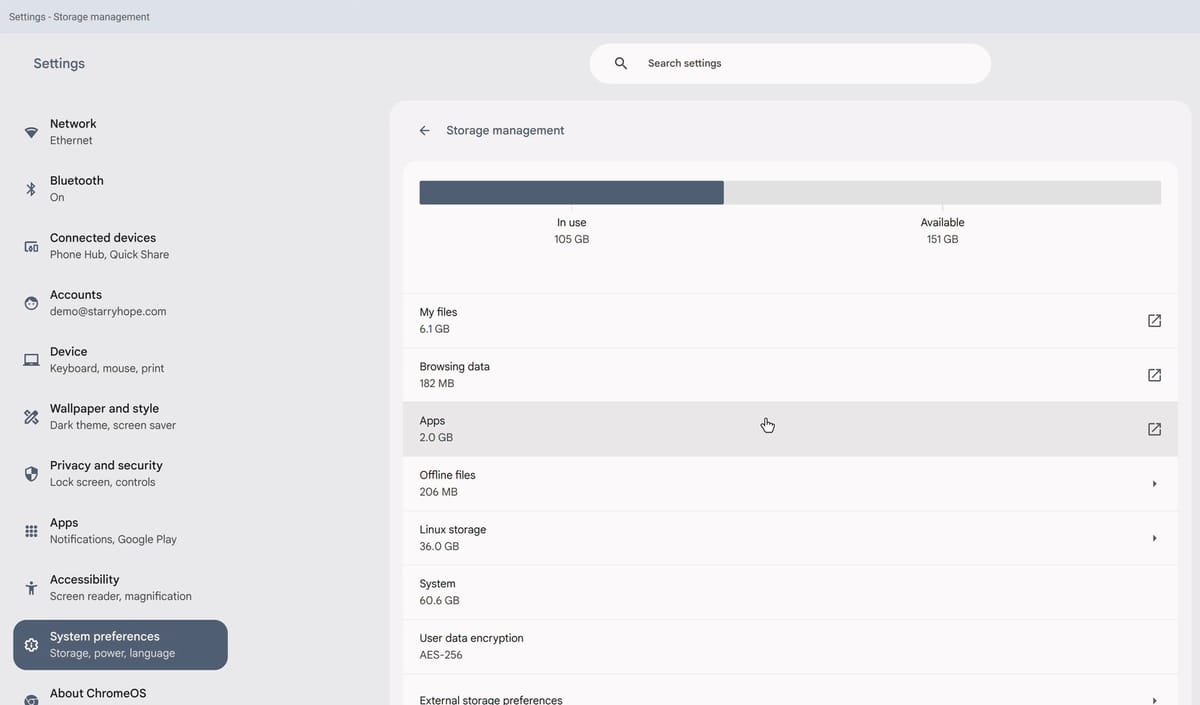Click the System preferences gear icon
This screenshot has width=1200, height=705.
coord(31,645)
